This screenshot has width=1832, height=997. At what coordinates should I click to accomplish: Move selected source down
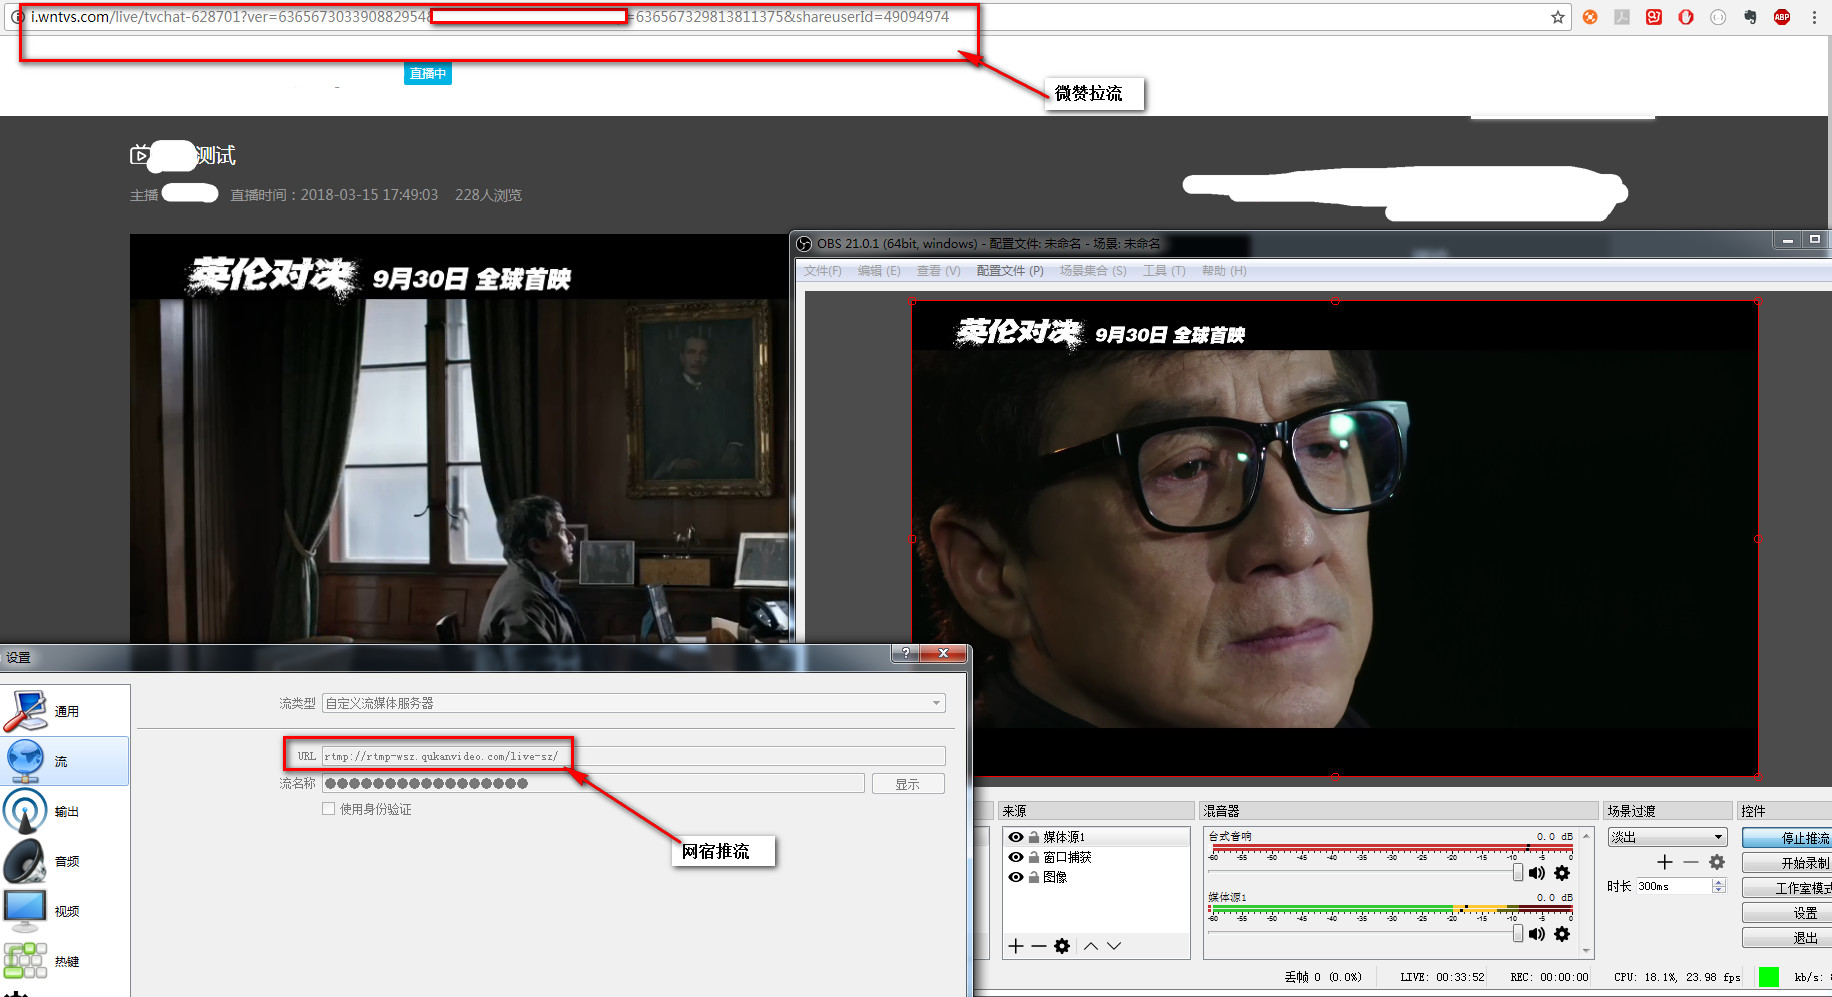tap(1114, 946)
